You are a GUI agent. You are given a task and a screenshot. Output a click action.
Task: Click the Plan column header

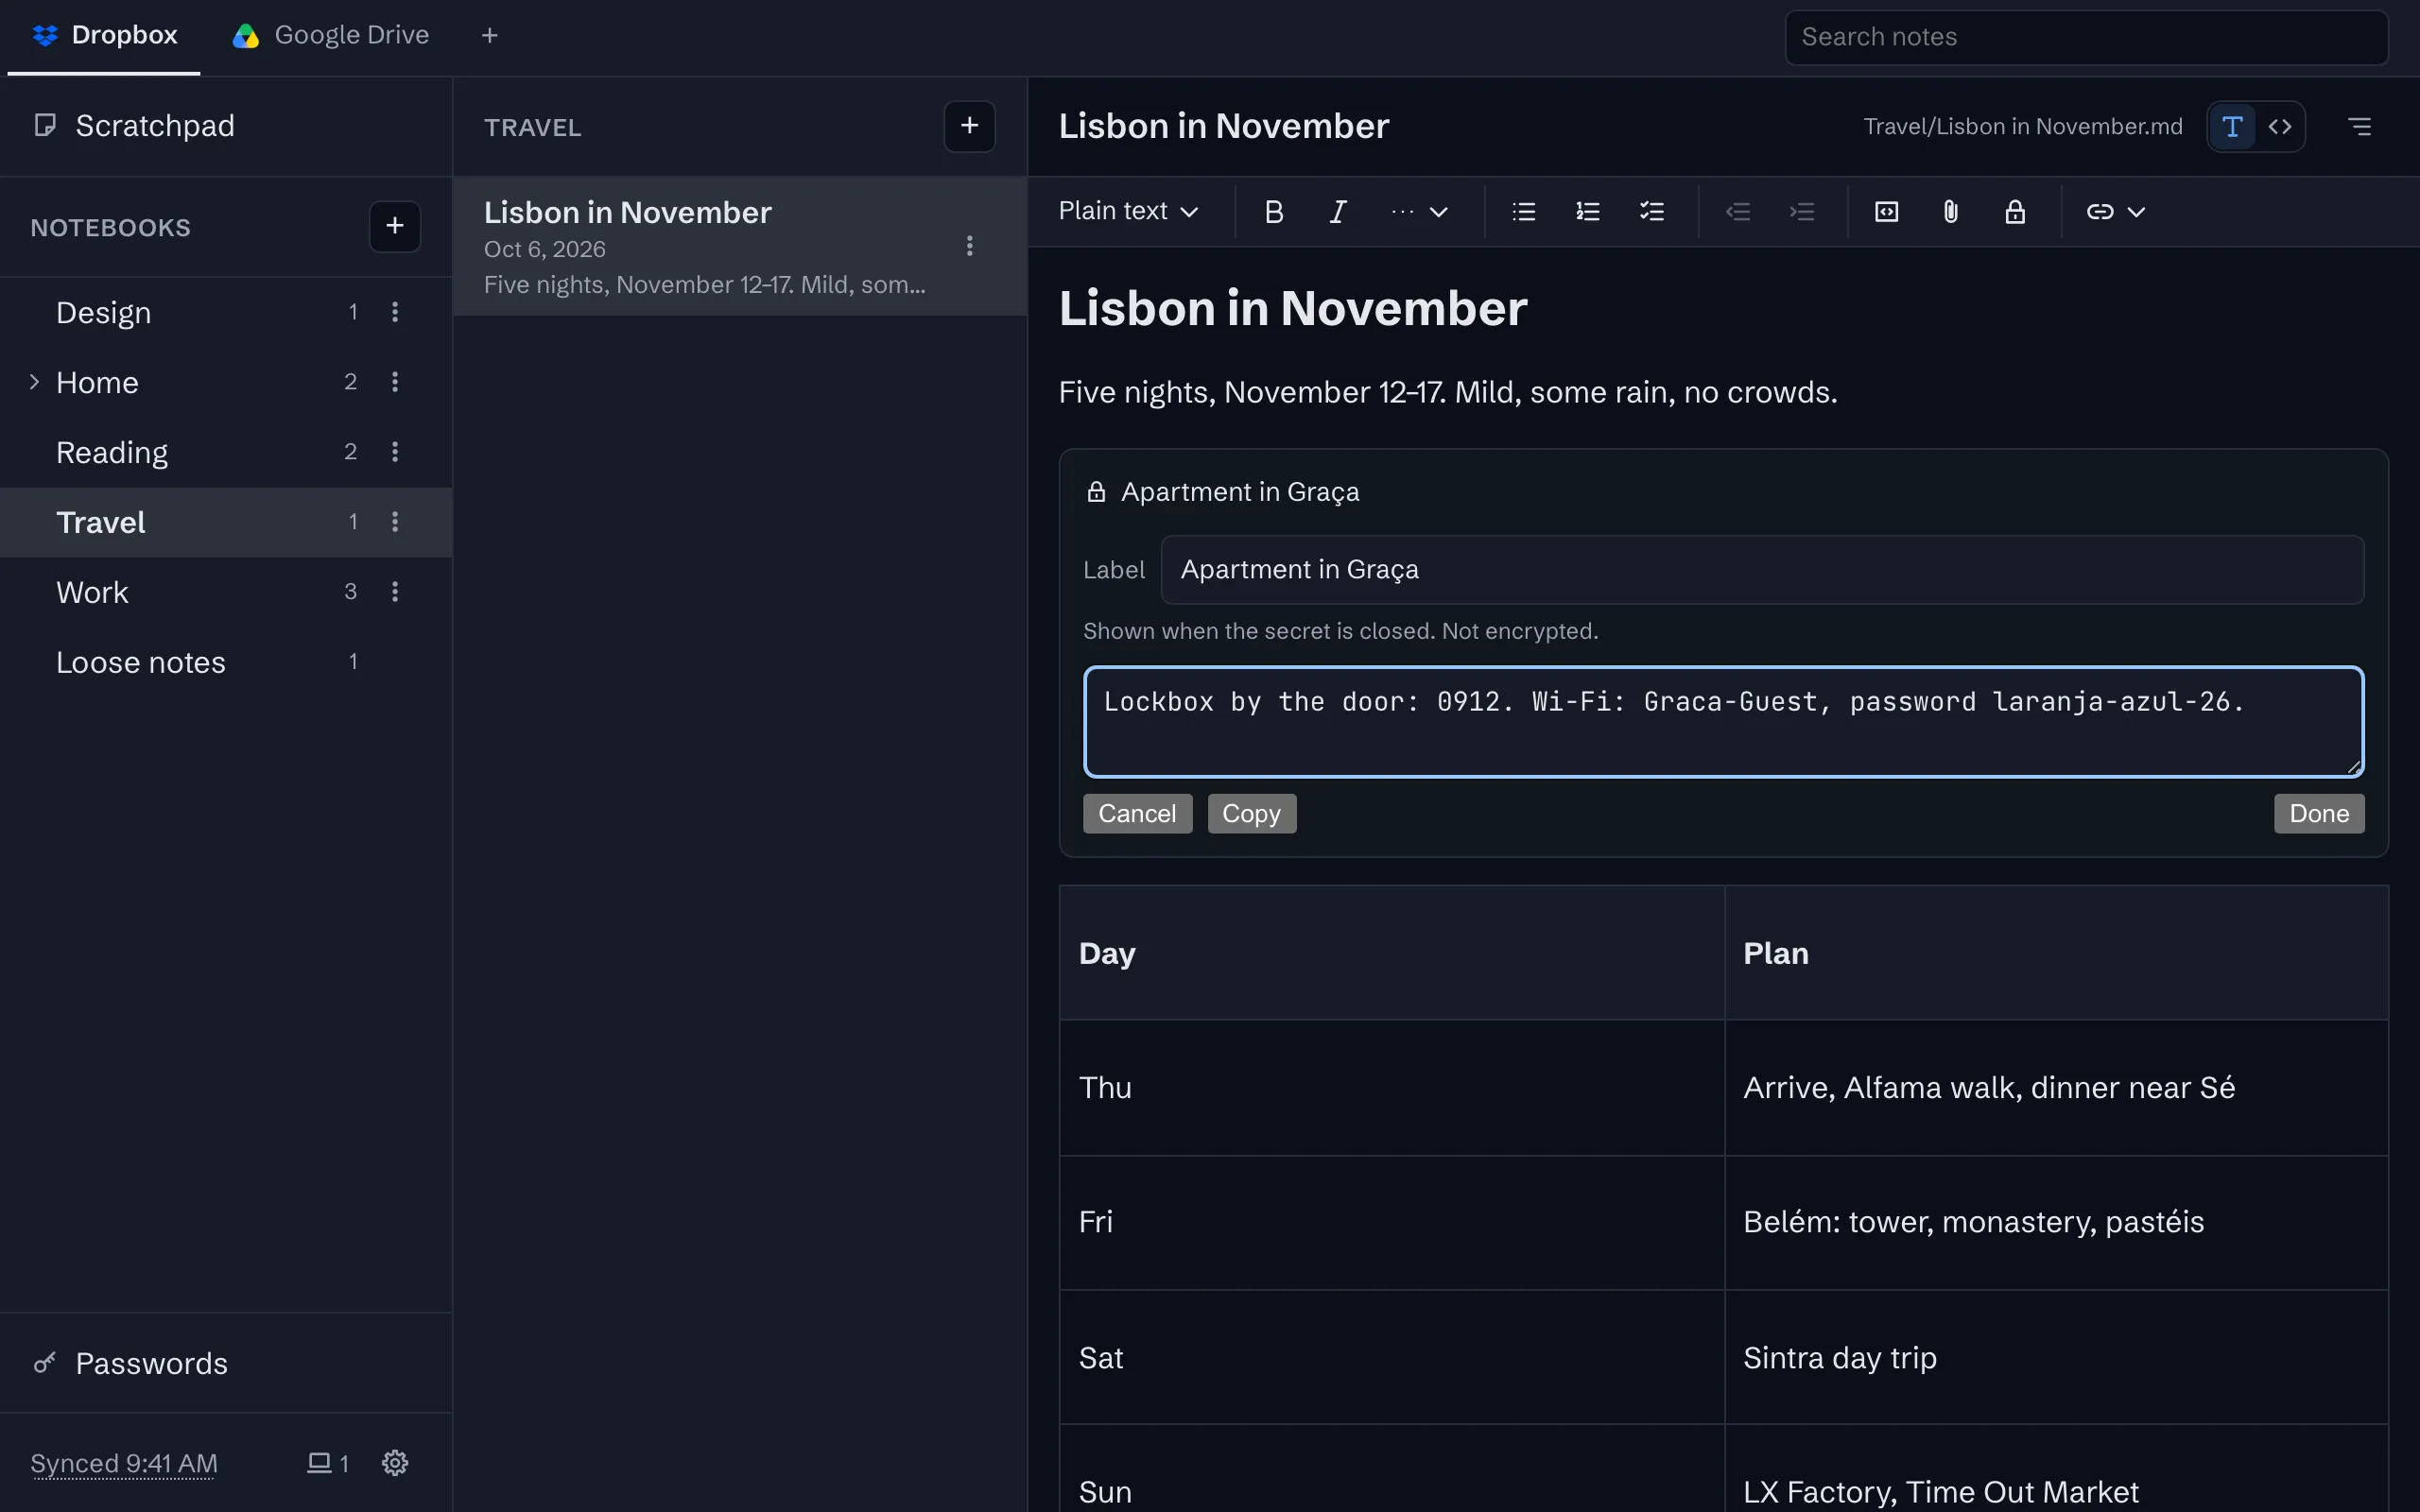2056,953
